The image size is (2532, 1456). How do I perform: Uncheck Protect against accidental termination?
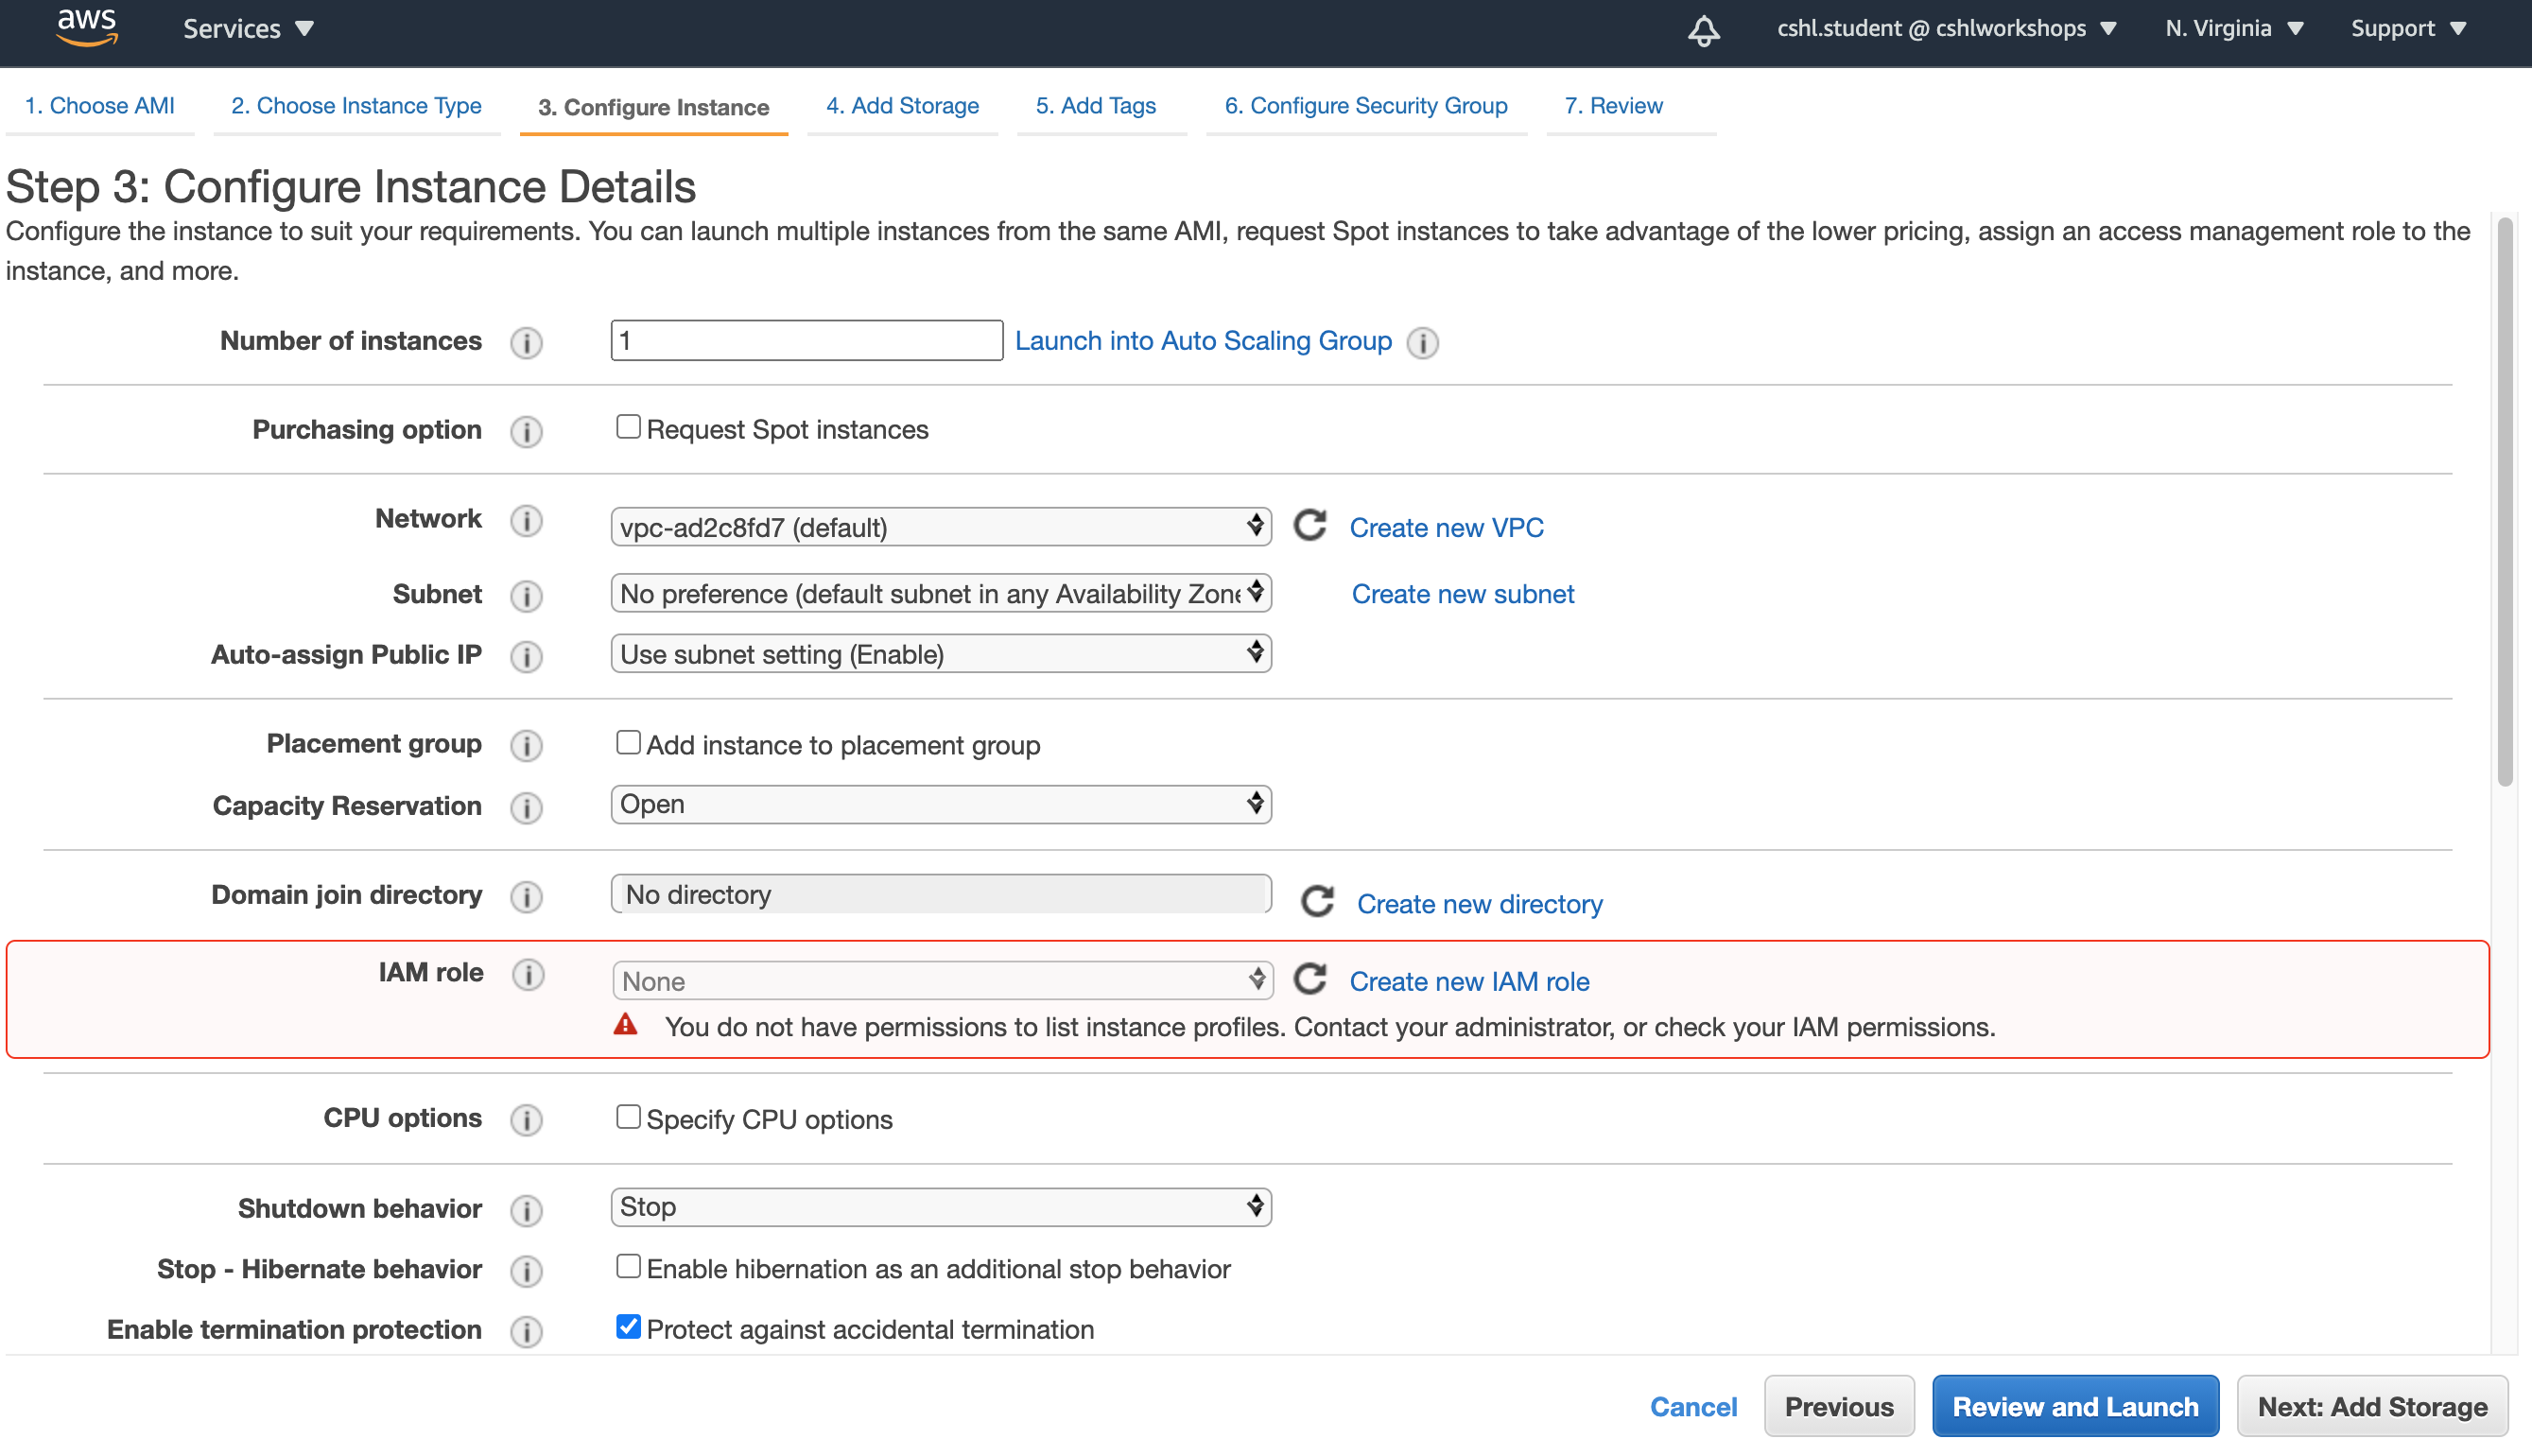click(x=628, y=1326)
